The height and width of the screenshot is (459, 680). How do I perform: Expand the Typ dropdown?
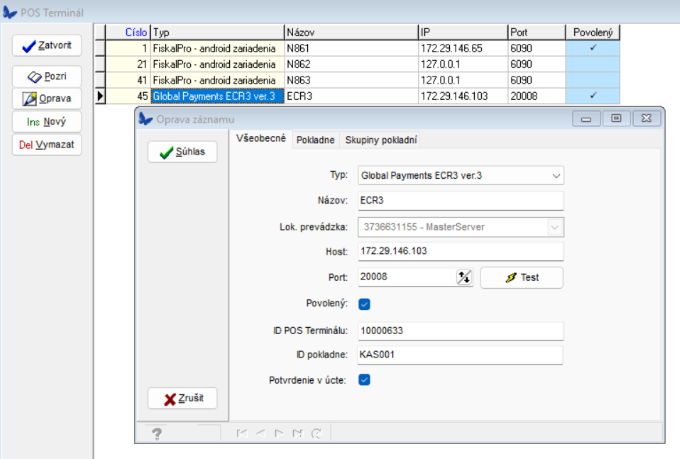pyautogui.click(x=556, y=176)
